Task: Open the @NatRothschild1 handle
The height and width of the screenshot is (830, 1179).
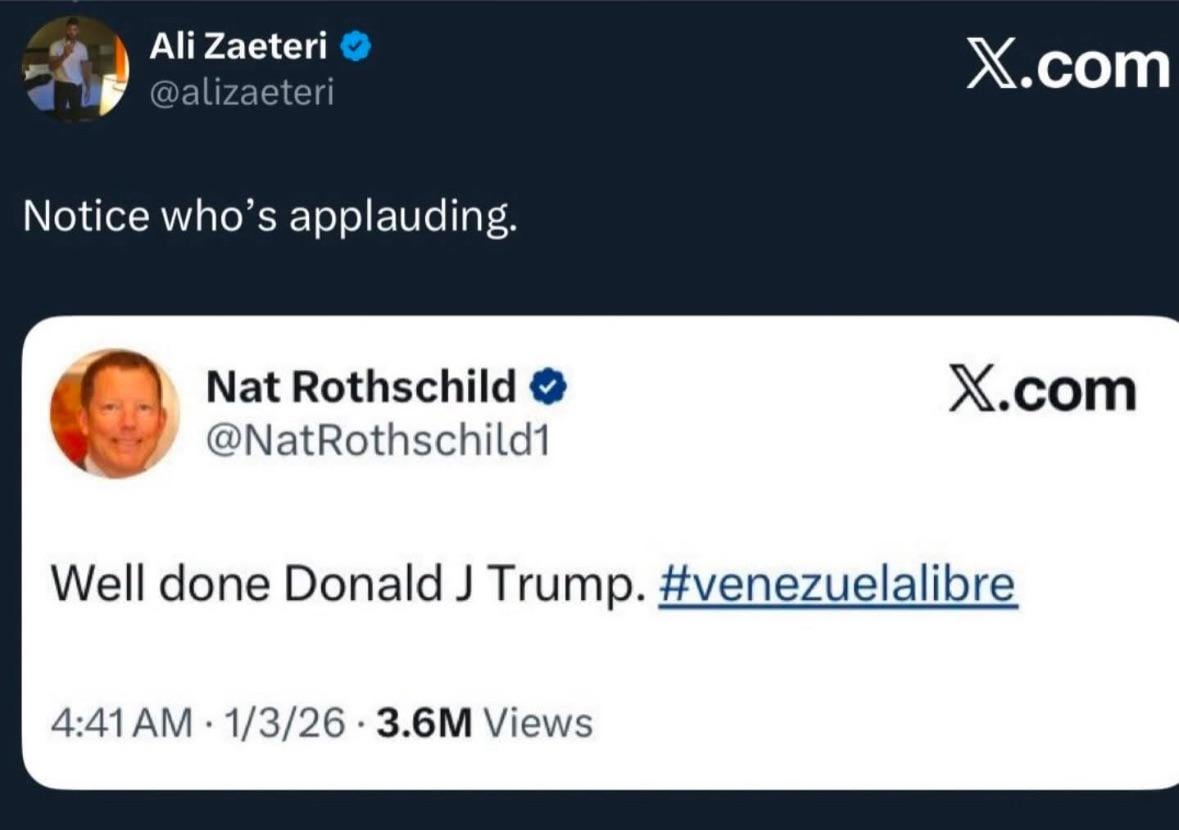Action: pos(378,441)
